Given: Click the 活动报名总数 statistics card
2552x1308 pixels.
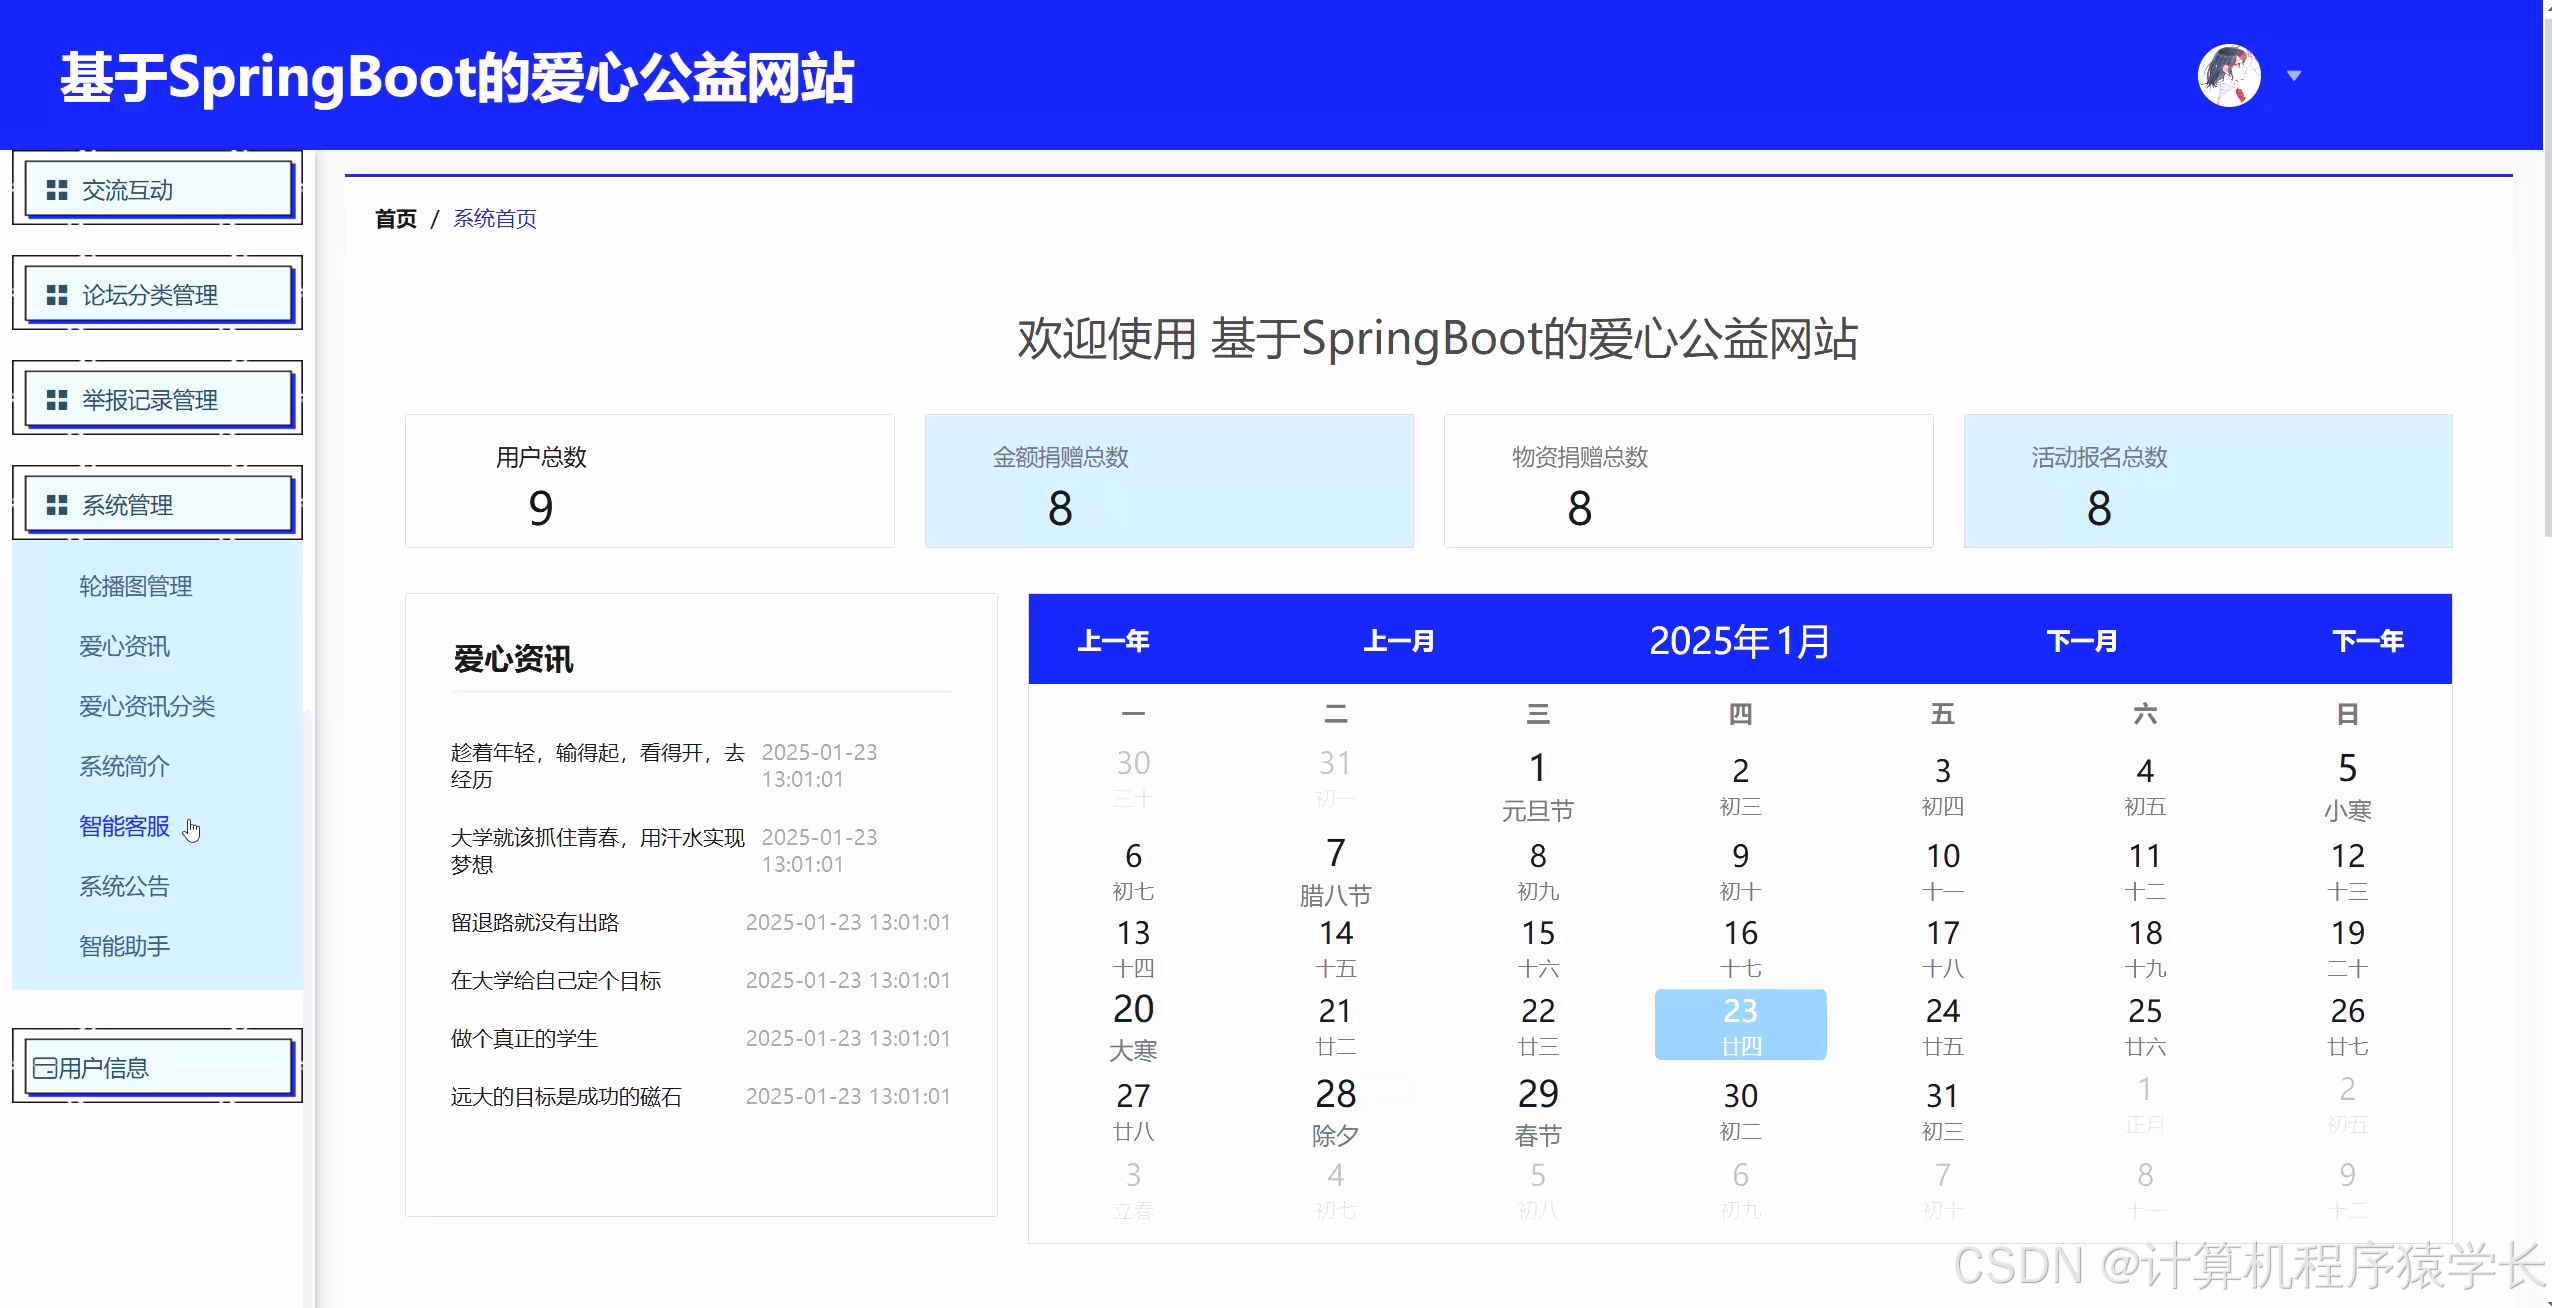Looking at the screenshot, I should 2207,481.
